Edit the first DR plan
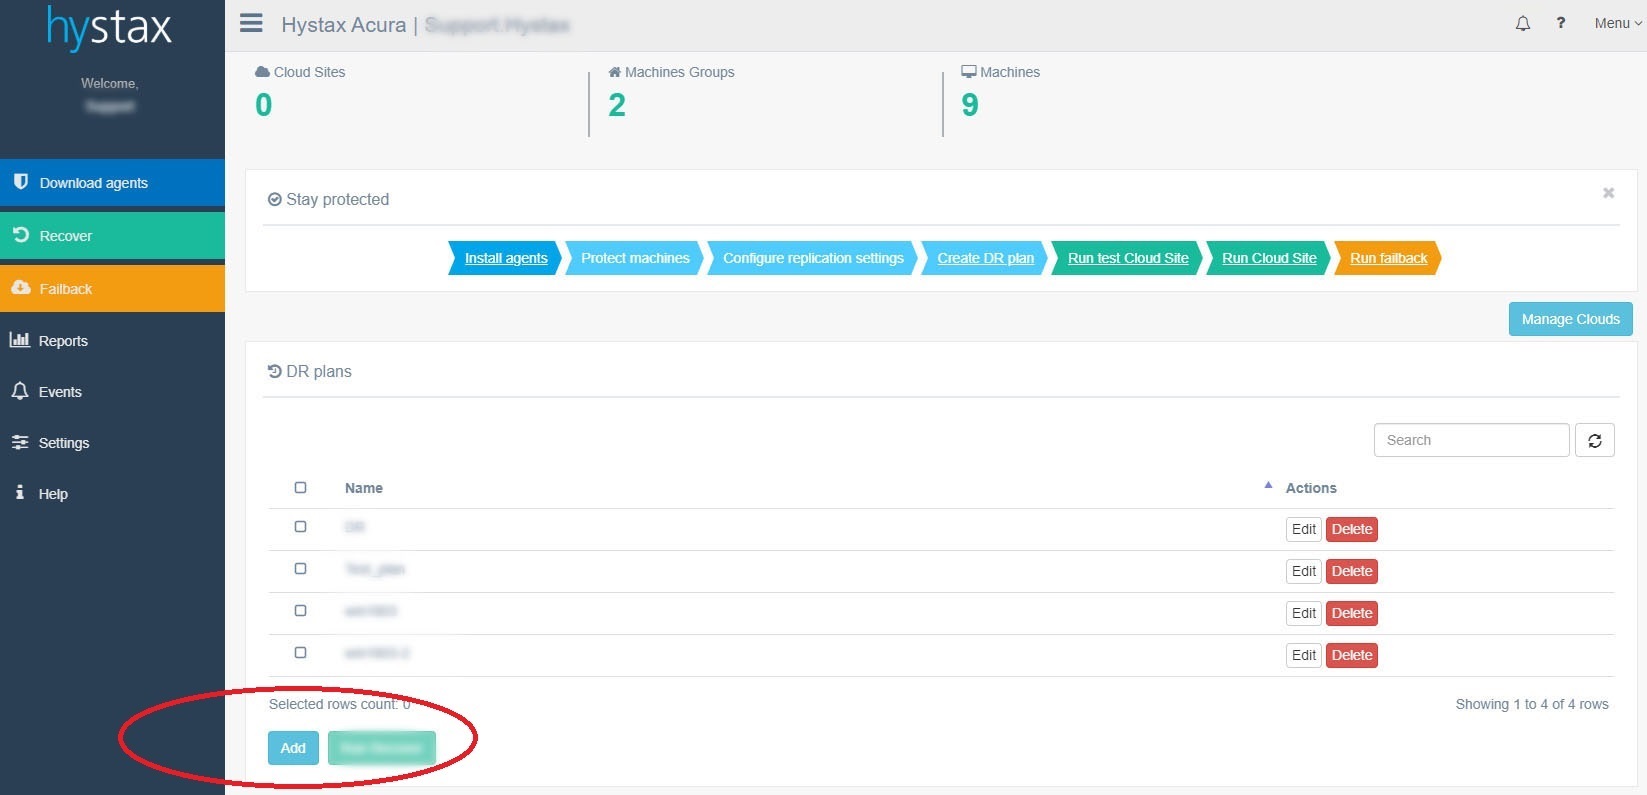Image resolution: width=1647 pixels, height=795 pixels. 1304,529
